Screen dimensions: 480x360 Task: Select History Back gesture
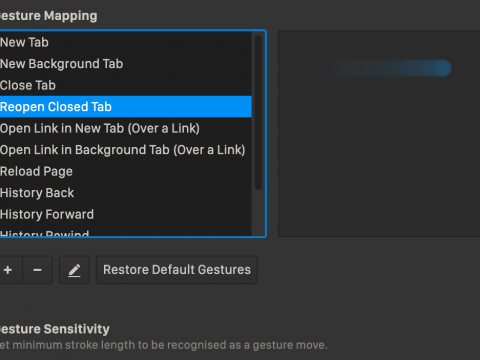click(x=126, y=193)
